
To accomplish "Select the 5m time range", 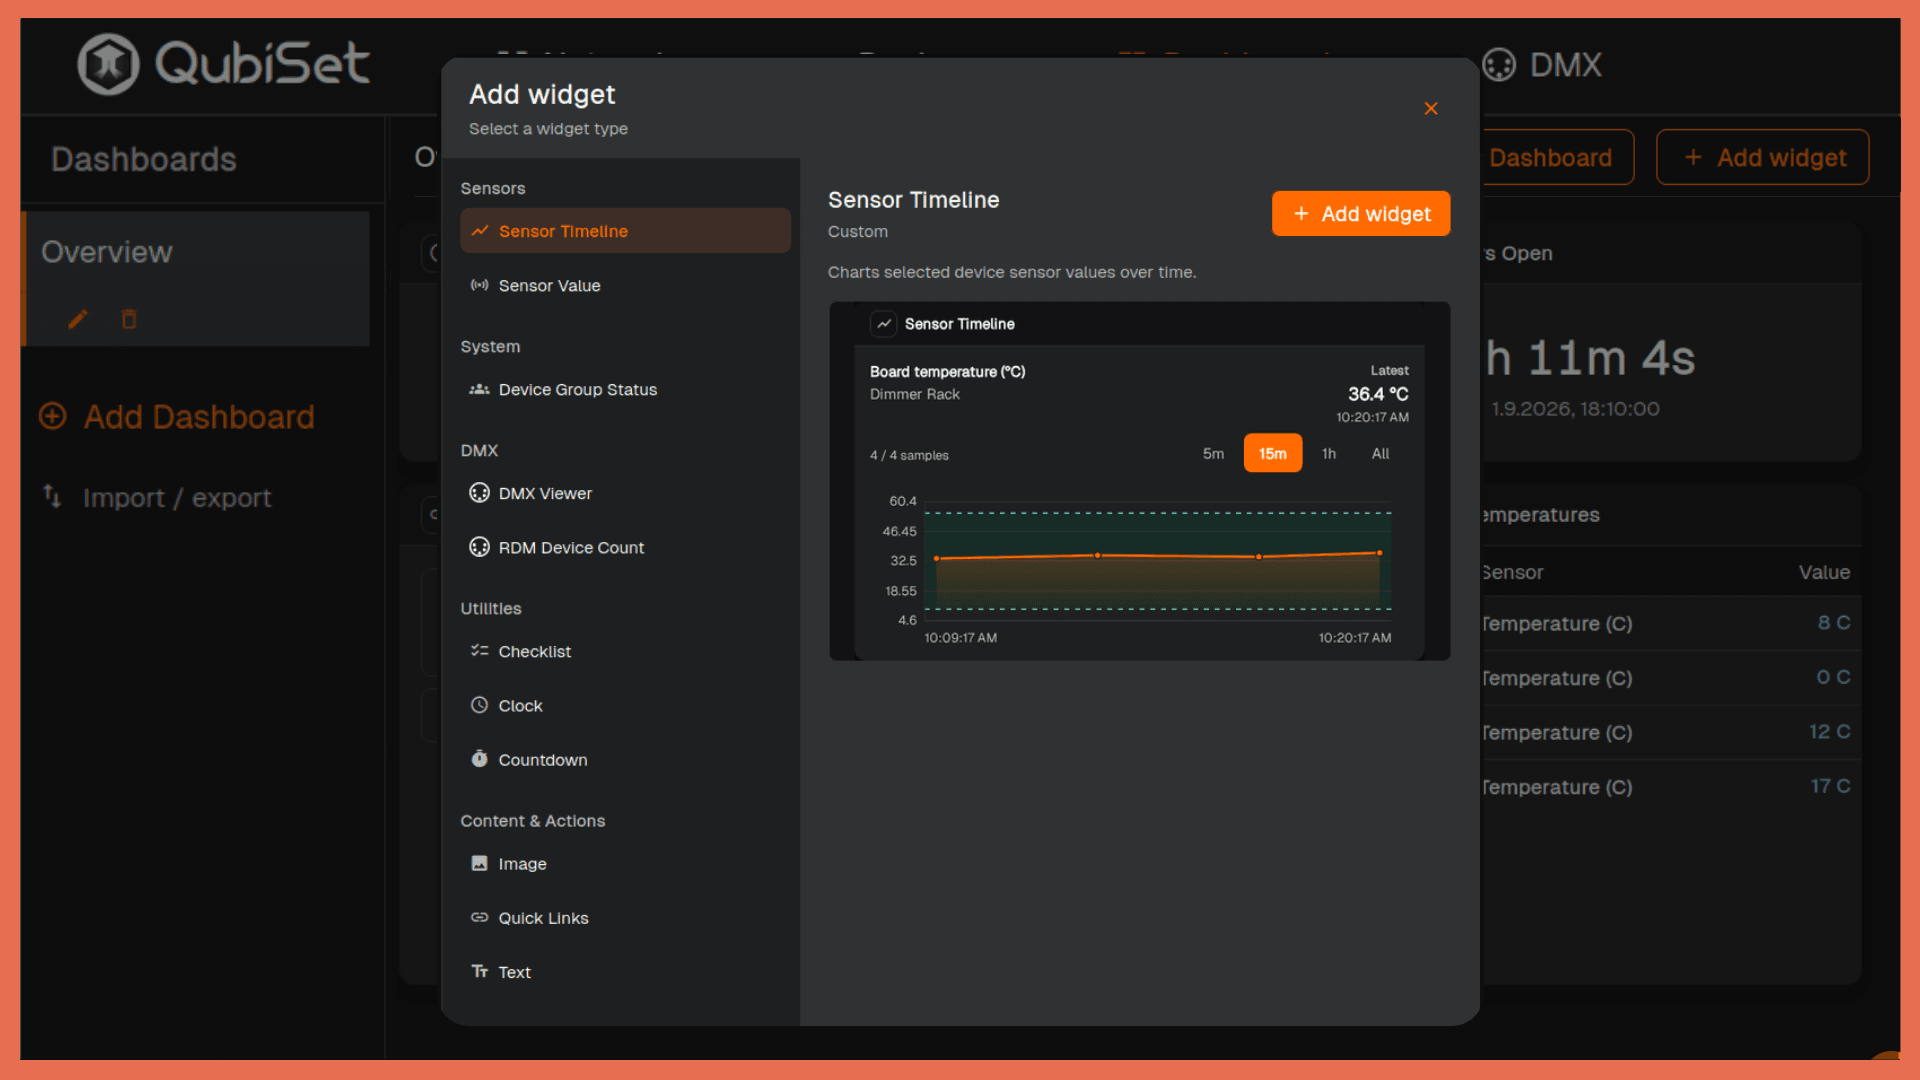I will (1213, 453).
